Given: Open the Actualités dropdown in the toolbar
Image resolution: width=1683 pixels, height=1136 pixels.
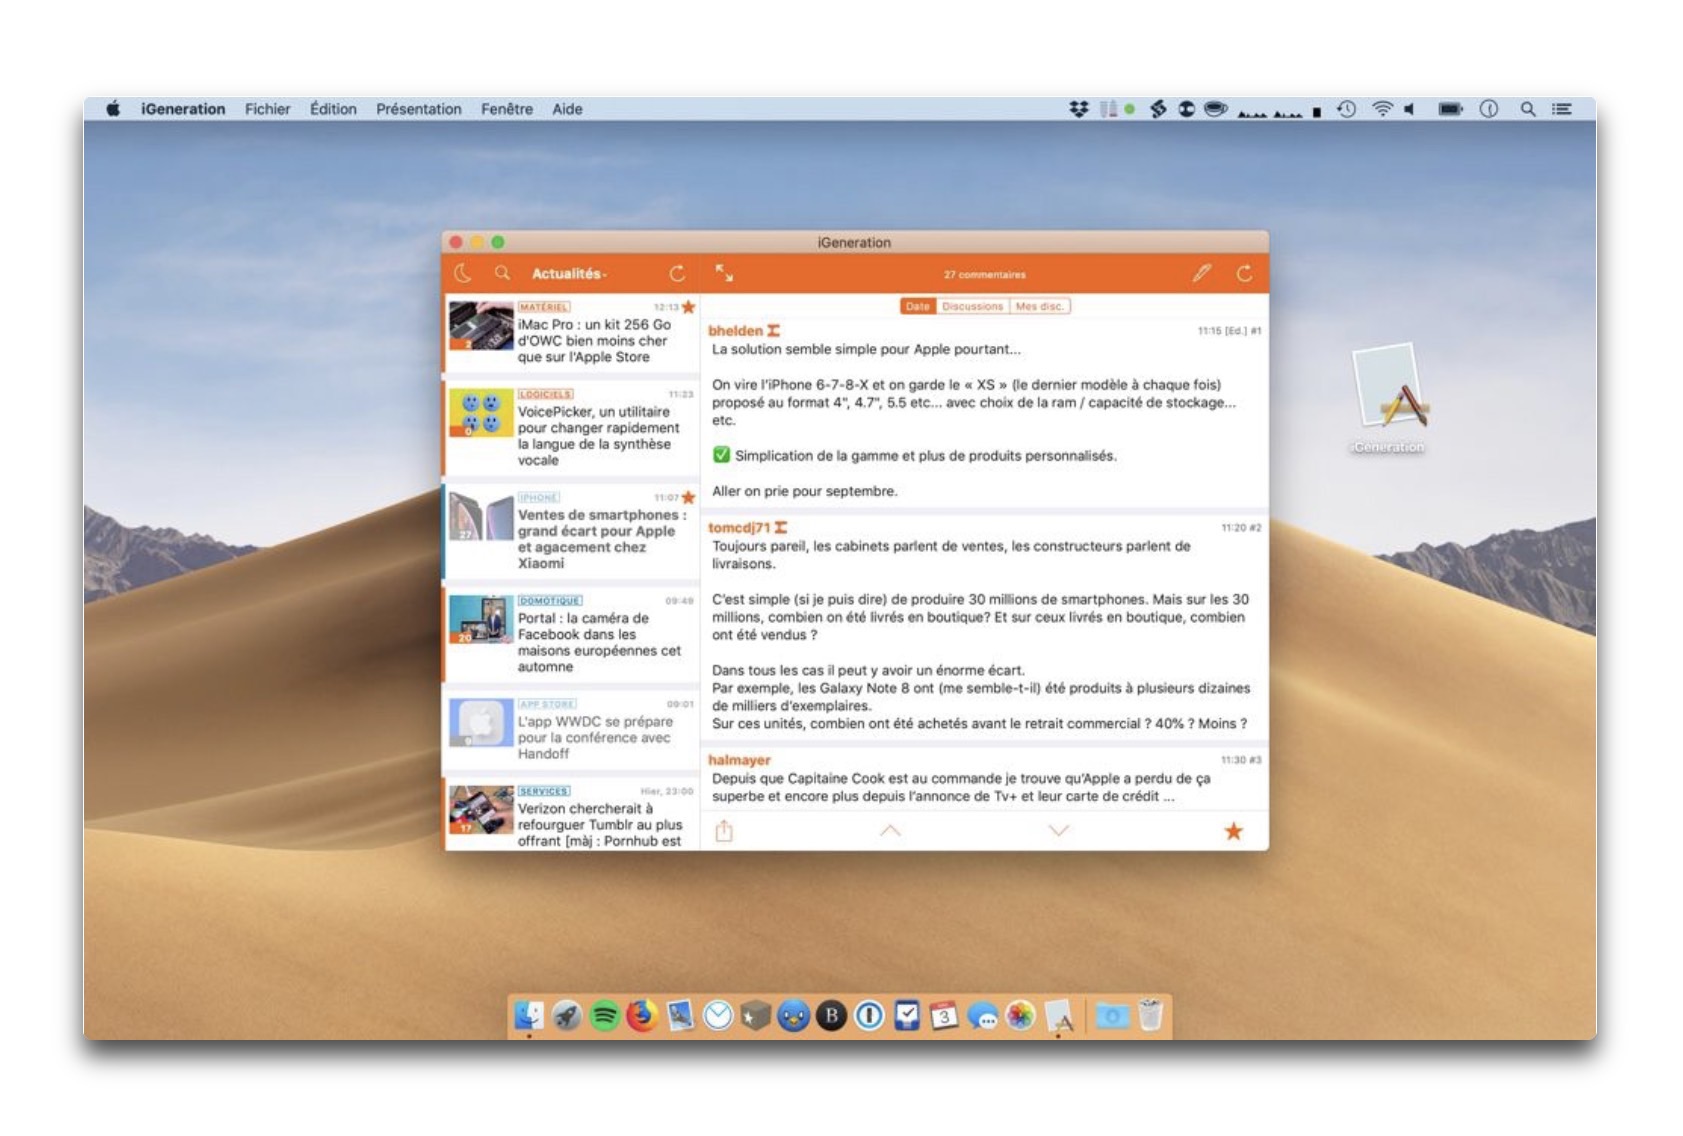Looking at the screenshot, I should pyautogui.click(x=569, y=274).
